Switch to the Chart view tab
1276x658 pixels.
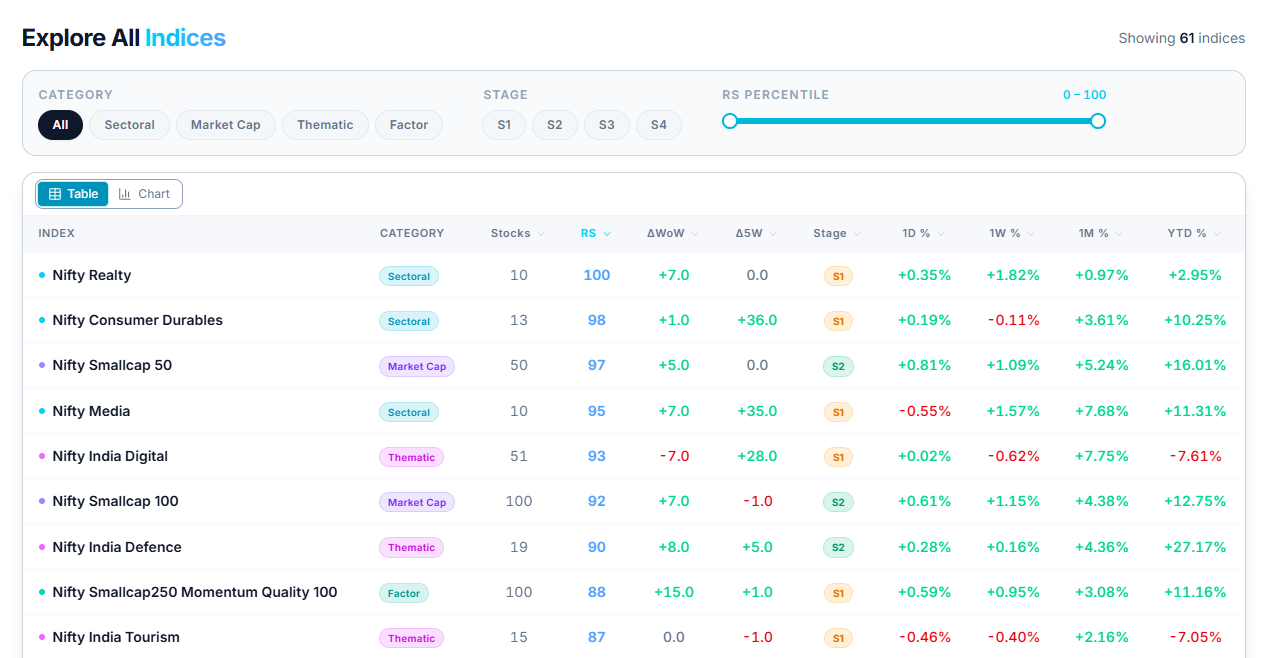coord(144,194)
